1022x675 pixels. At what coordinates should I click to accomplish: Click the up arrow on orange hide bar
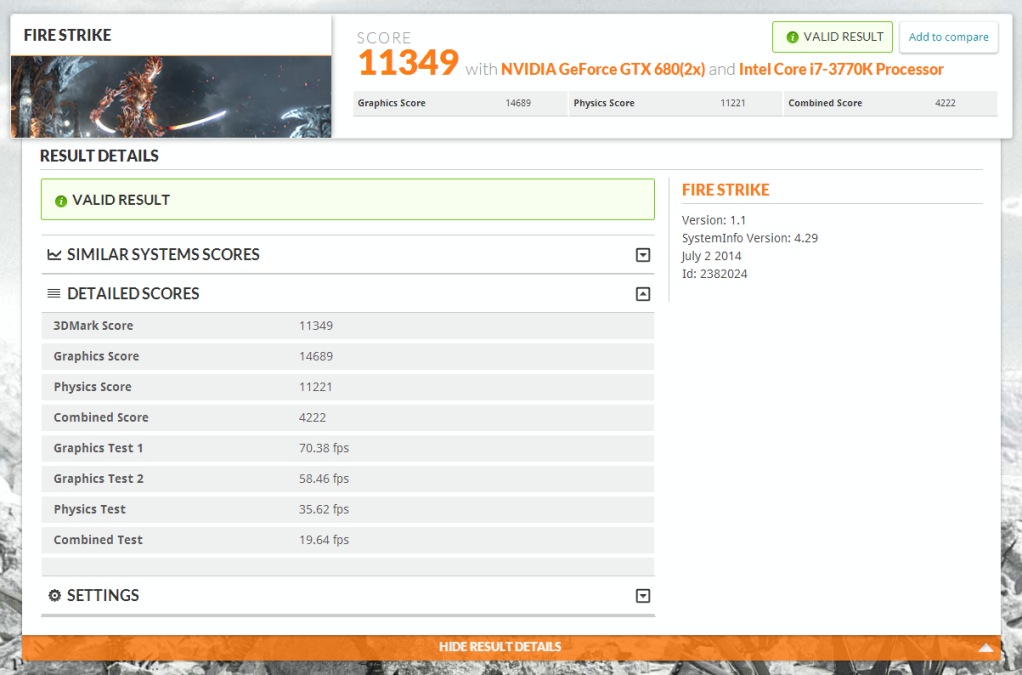pos(985,648)
